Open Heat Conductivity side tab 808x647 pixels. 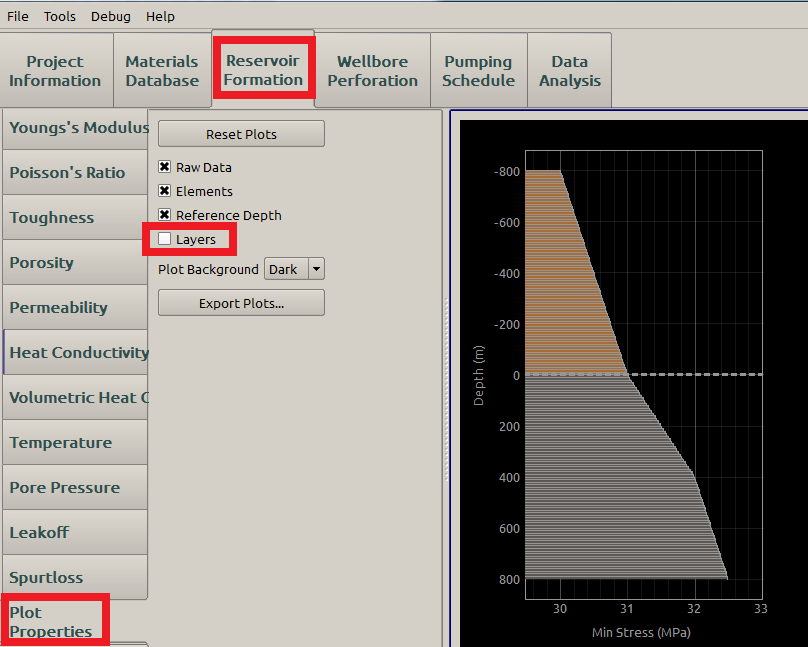click(x=75, y=352)
